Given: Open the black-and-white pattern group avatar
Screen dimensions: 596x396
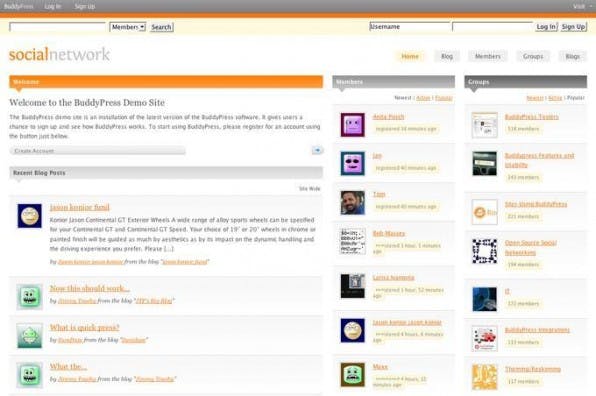Looking at the screenshot, I should 484,251.
